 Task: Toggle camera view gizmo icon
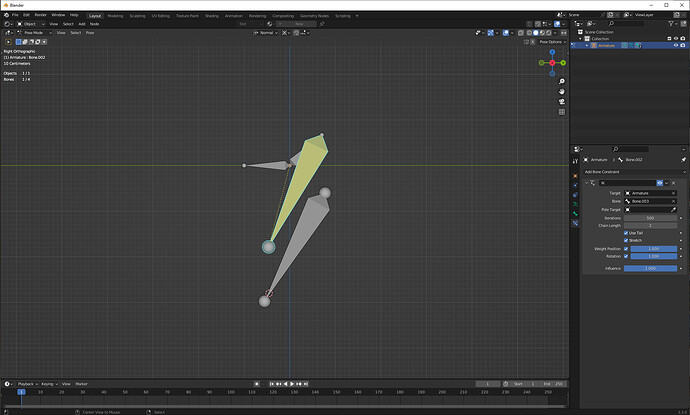(562, 102)
